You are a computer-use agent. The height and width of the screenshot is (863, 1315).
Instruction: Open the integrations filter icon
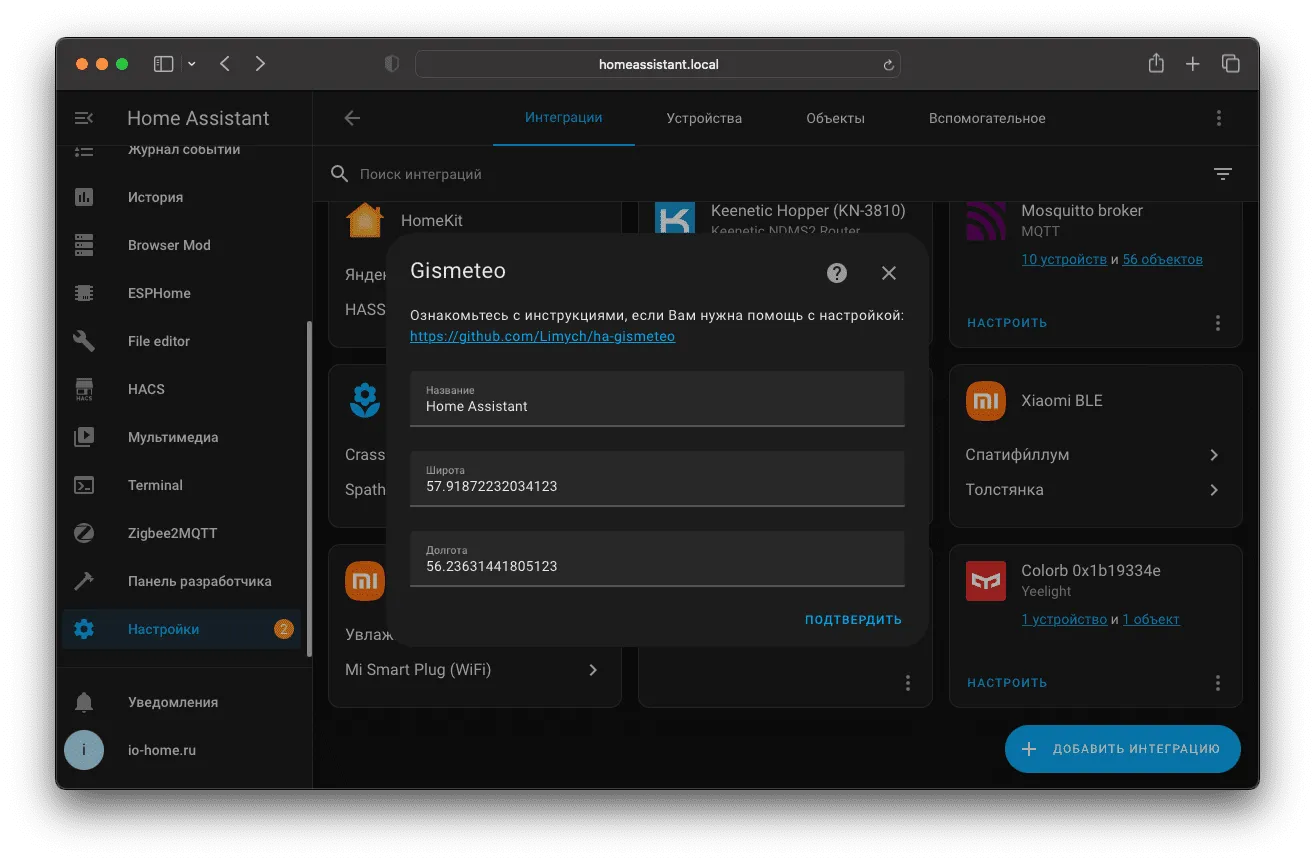point(1222,174)
